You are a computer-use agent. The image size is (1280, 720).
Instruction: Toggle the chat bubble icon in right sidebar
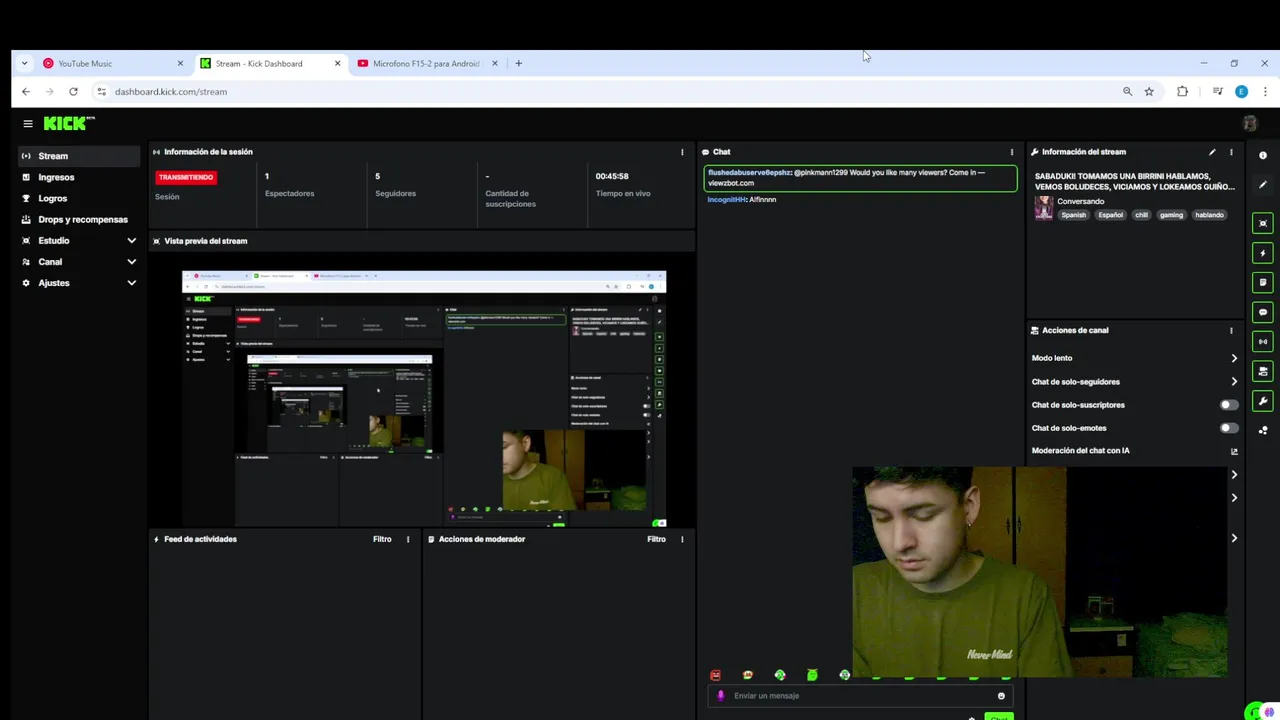[1263, 312]
